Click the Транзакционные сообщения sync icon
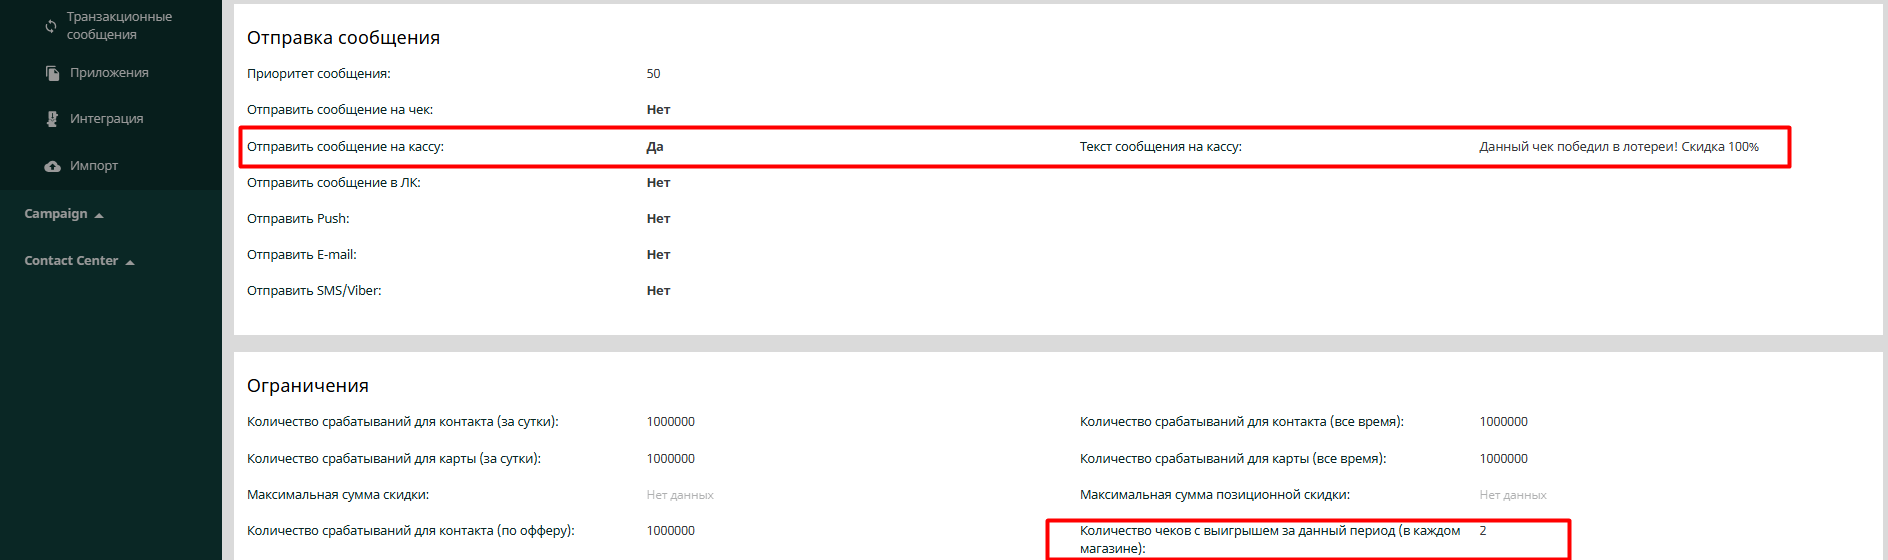 [x=51, y=26]
